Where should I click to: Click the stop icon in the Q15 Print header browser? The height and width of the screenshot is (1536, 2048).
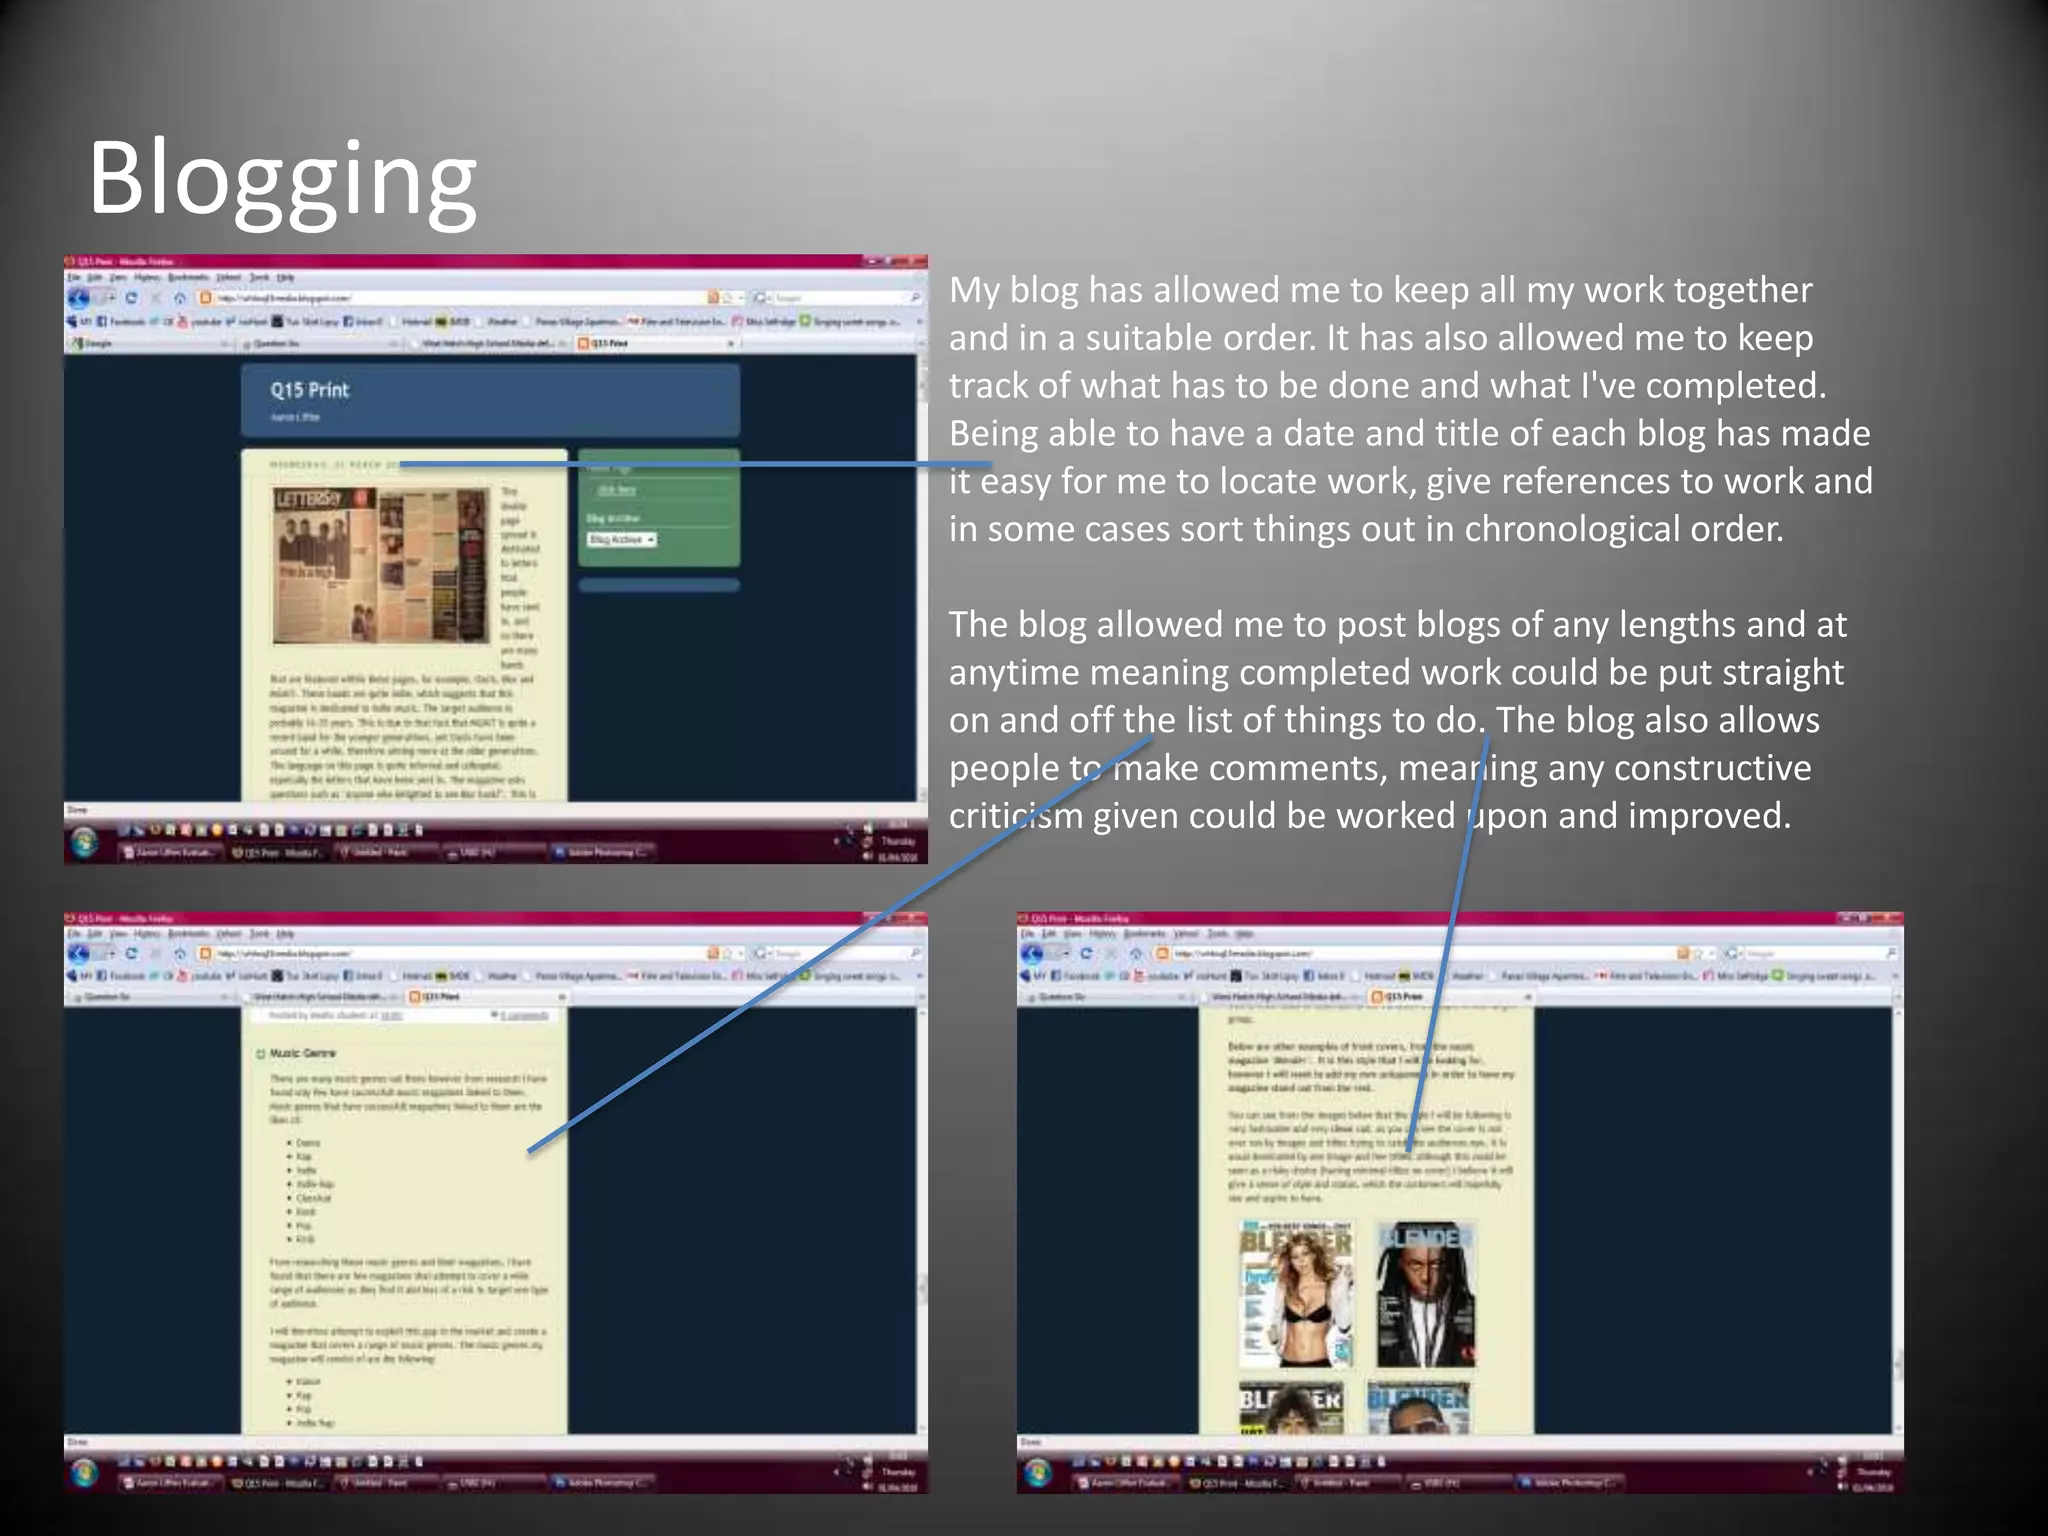click(156, 298)
